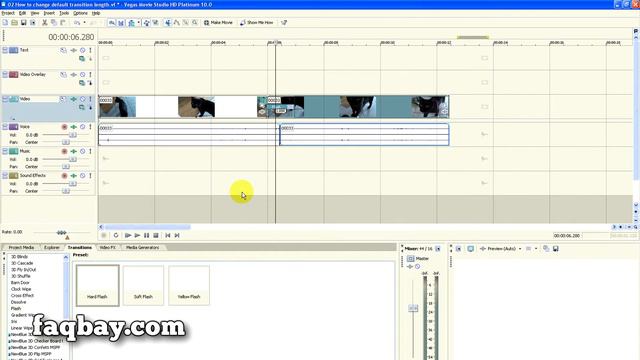Cut selection with the scissors icon
The image size is (640, 360).
pos(45,23)
